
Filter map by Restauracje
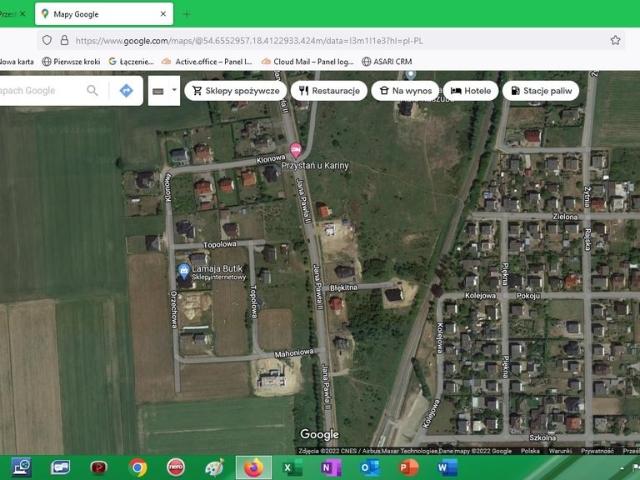tap(328, 90)
